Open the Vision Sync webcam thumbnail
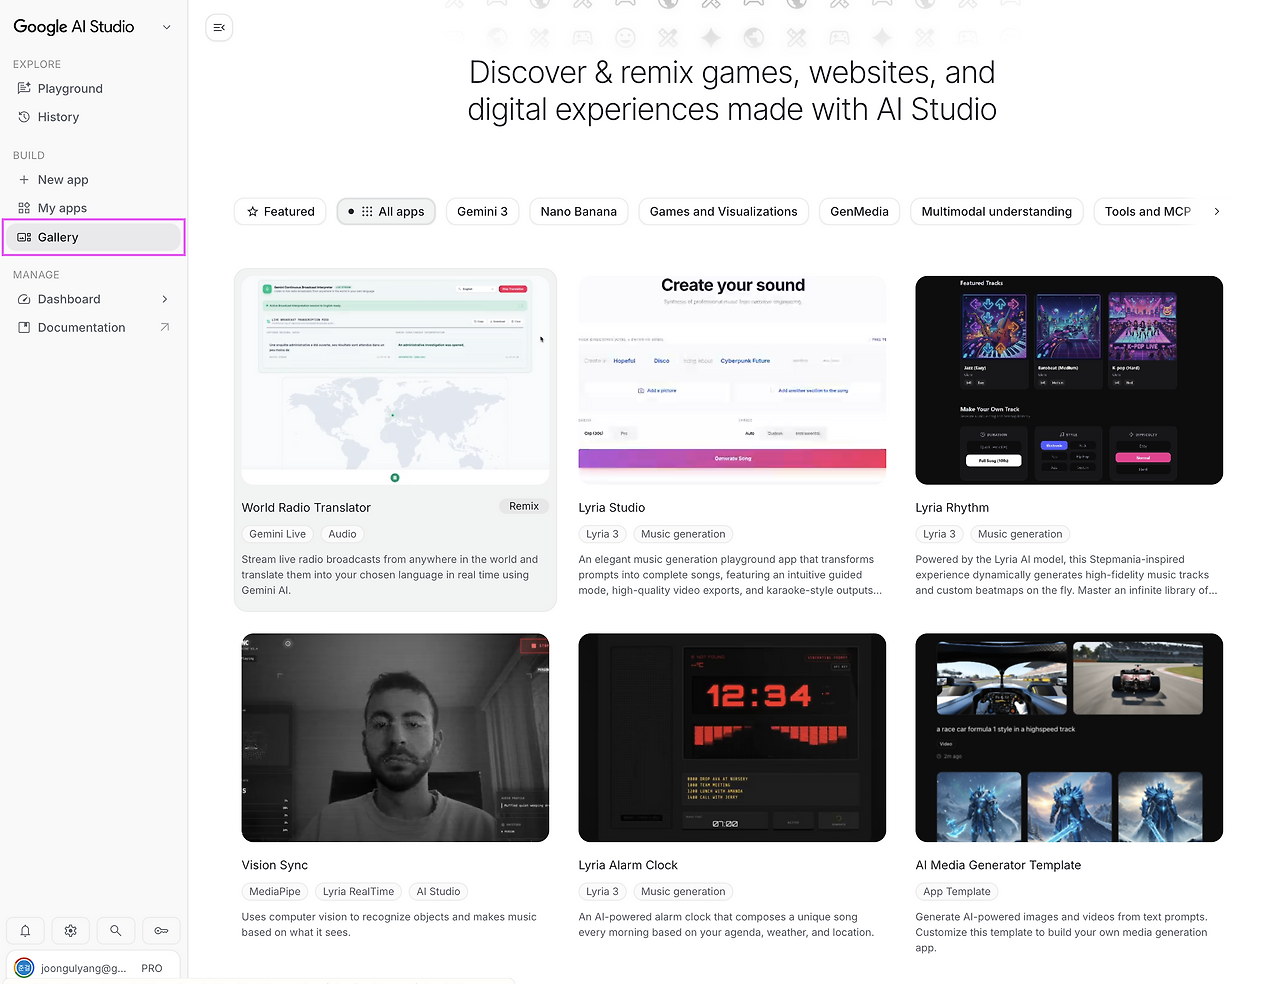Screen dimensions: 1280x984 click(395, 738)
